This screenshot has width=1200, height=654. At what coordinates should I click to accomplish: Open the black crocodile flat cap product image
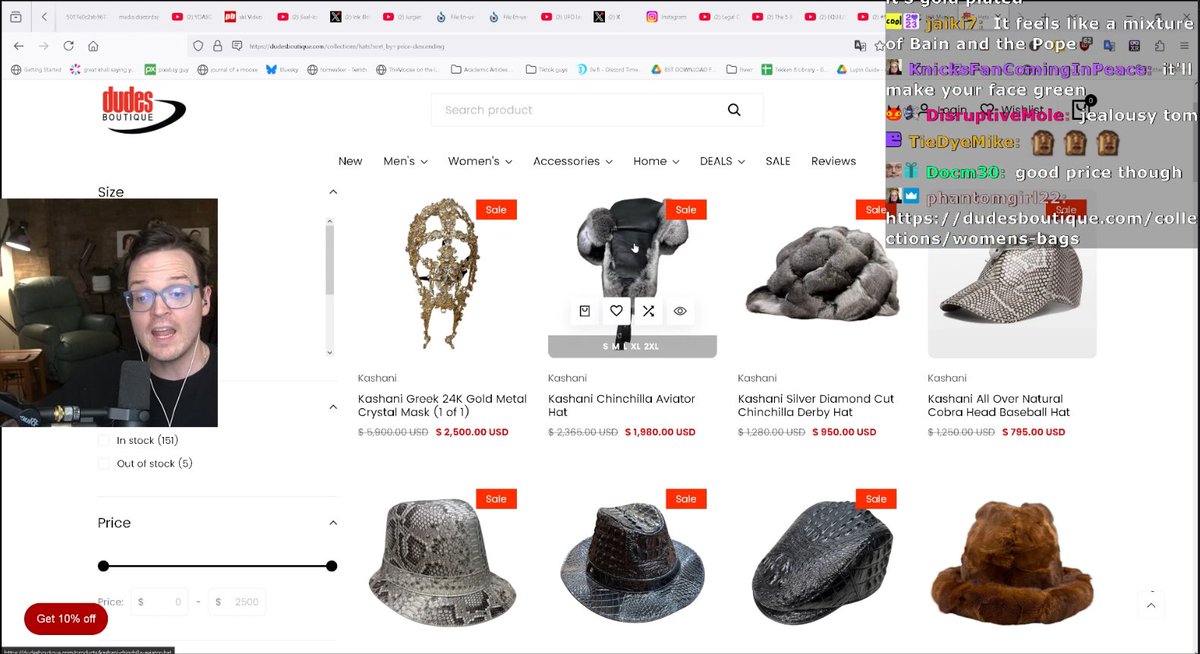coord(822,563)
